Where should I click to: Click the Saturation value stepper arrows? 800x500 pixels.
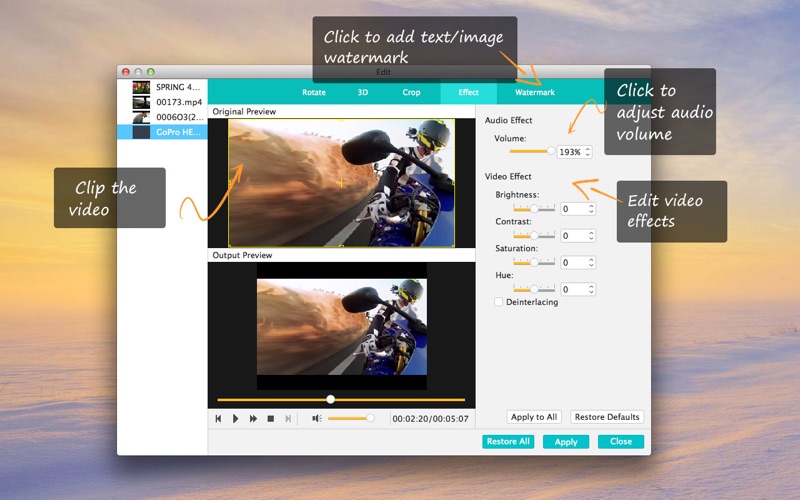pos(591,263)
